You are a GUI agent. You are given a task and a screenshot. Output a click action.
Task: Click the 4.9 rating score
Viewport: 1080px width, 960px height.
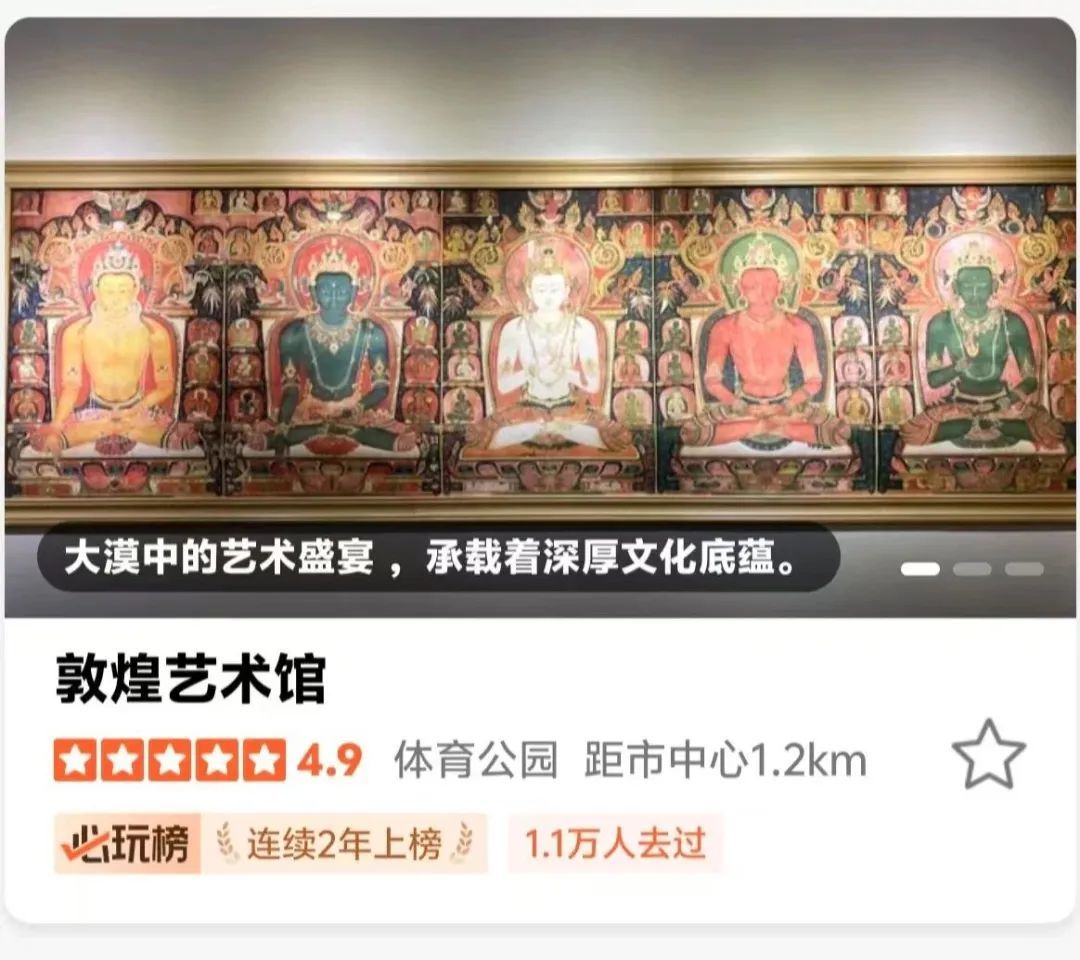point(330,760)
